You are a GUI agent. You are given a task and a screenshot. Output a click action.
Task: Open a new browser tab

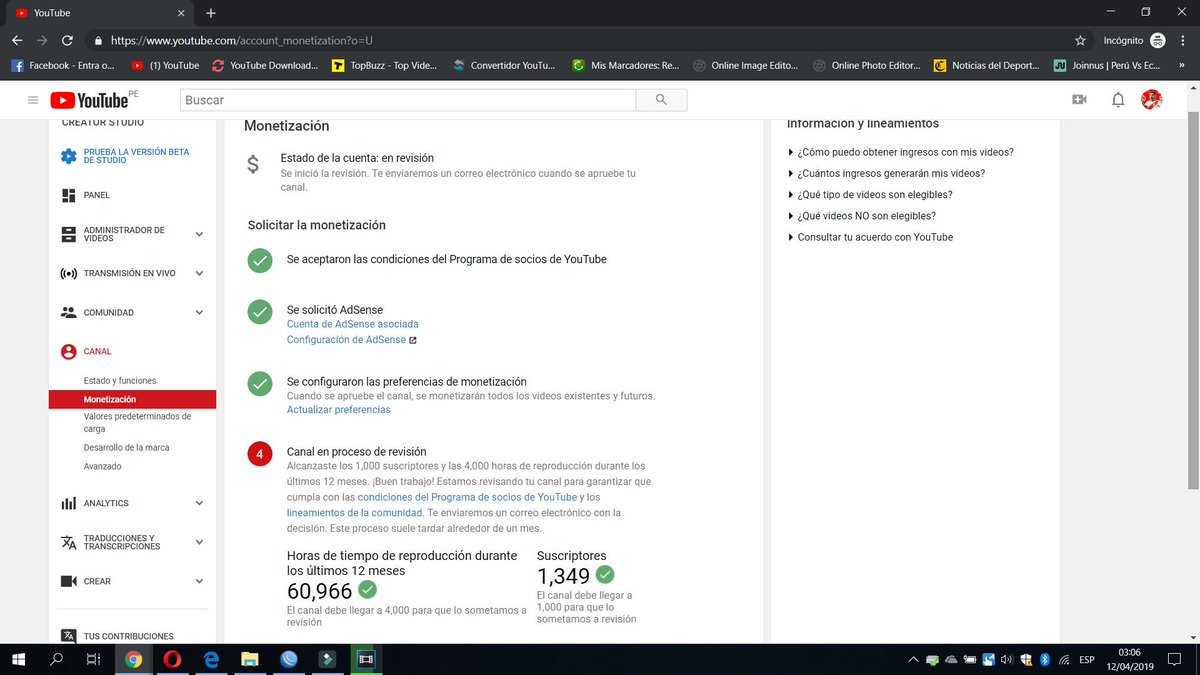[x=211, y=13]
